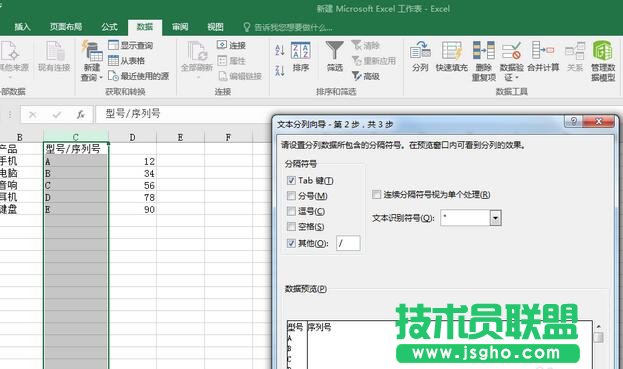Open the 审阅 (Review) ribbon tab
This screenshot has width=623, height=369.
point(180,27)
